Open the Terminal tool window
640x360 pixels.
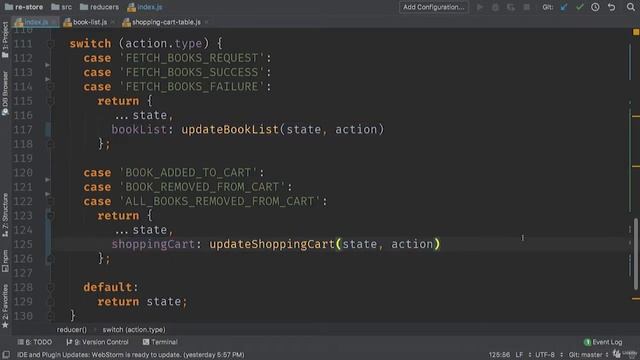(x=160, y=342)
